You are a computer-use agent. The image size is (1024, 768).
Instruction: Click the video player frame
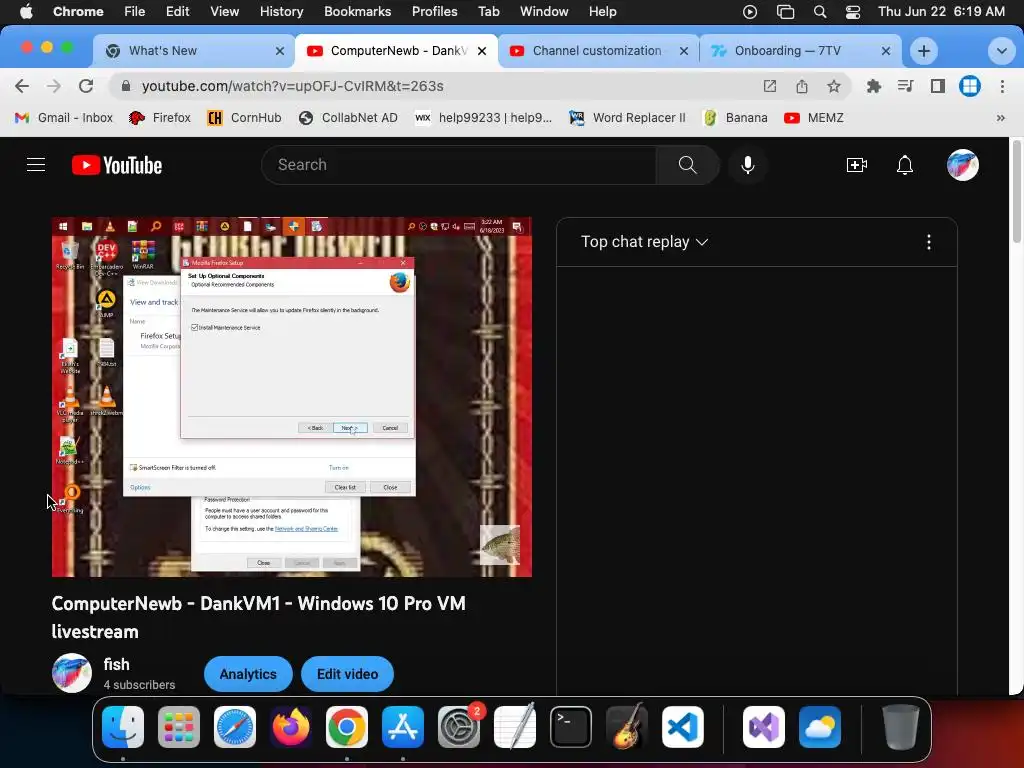point(292,397)
